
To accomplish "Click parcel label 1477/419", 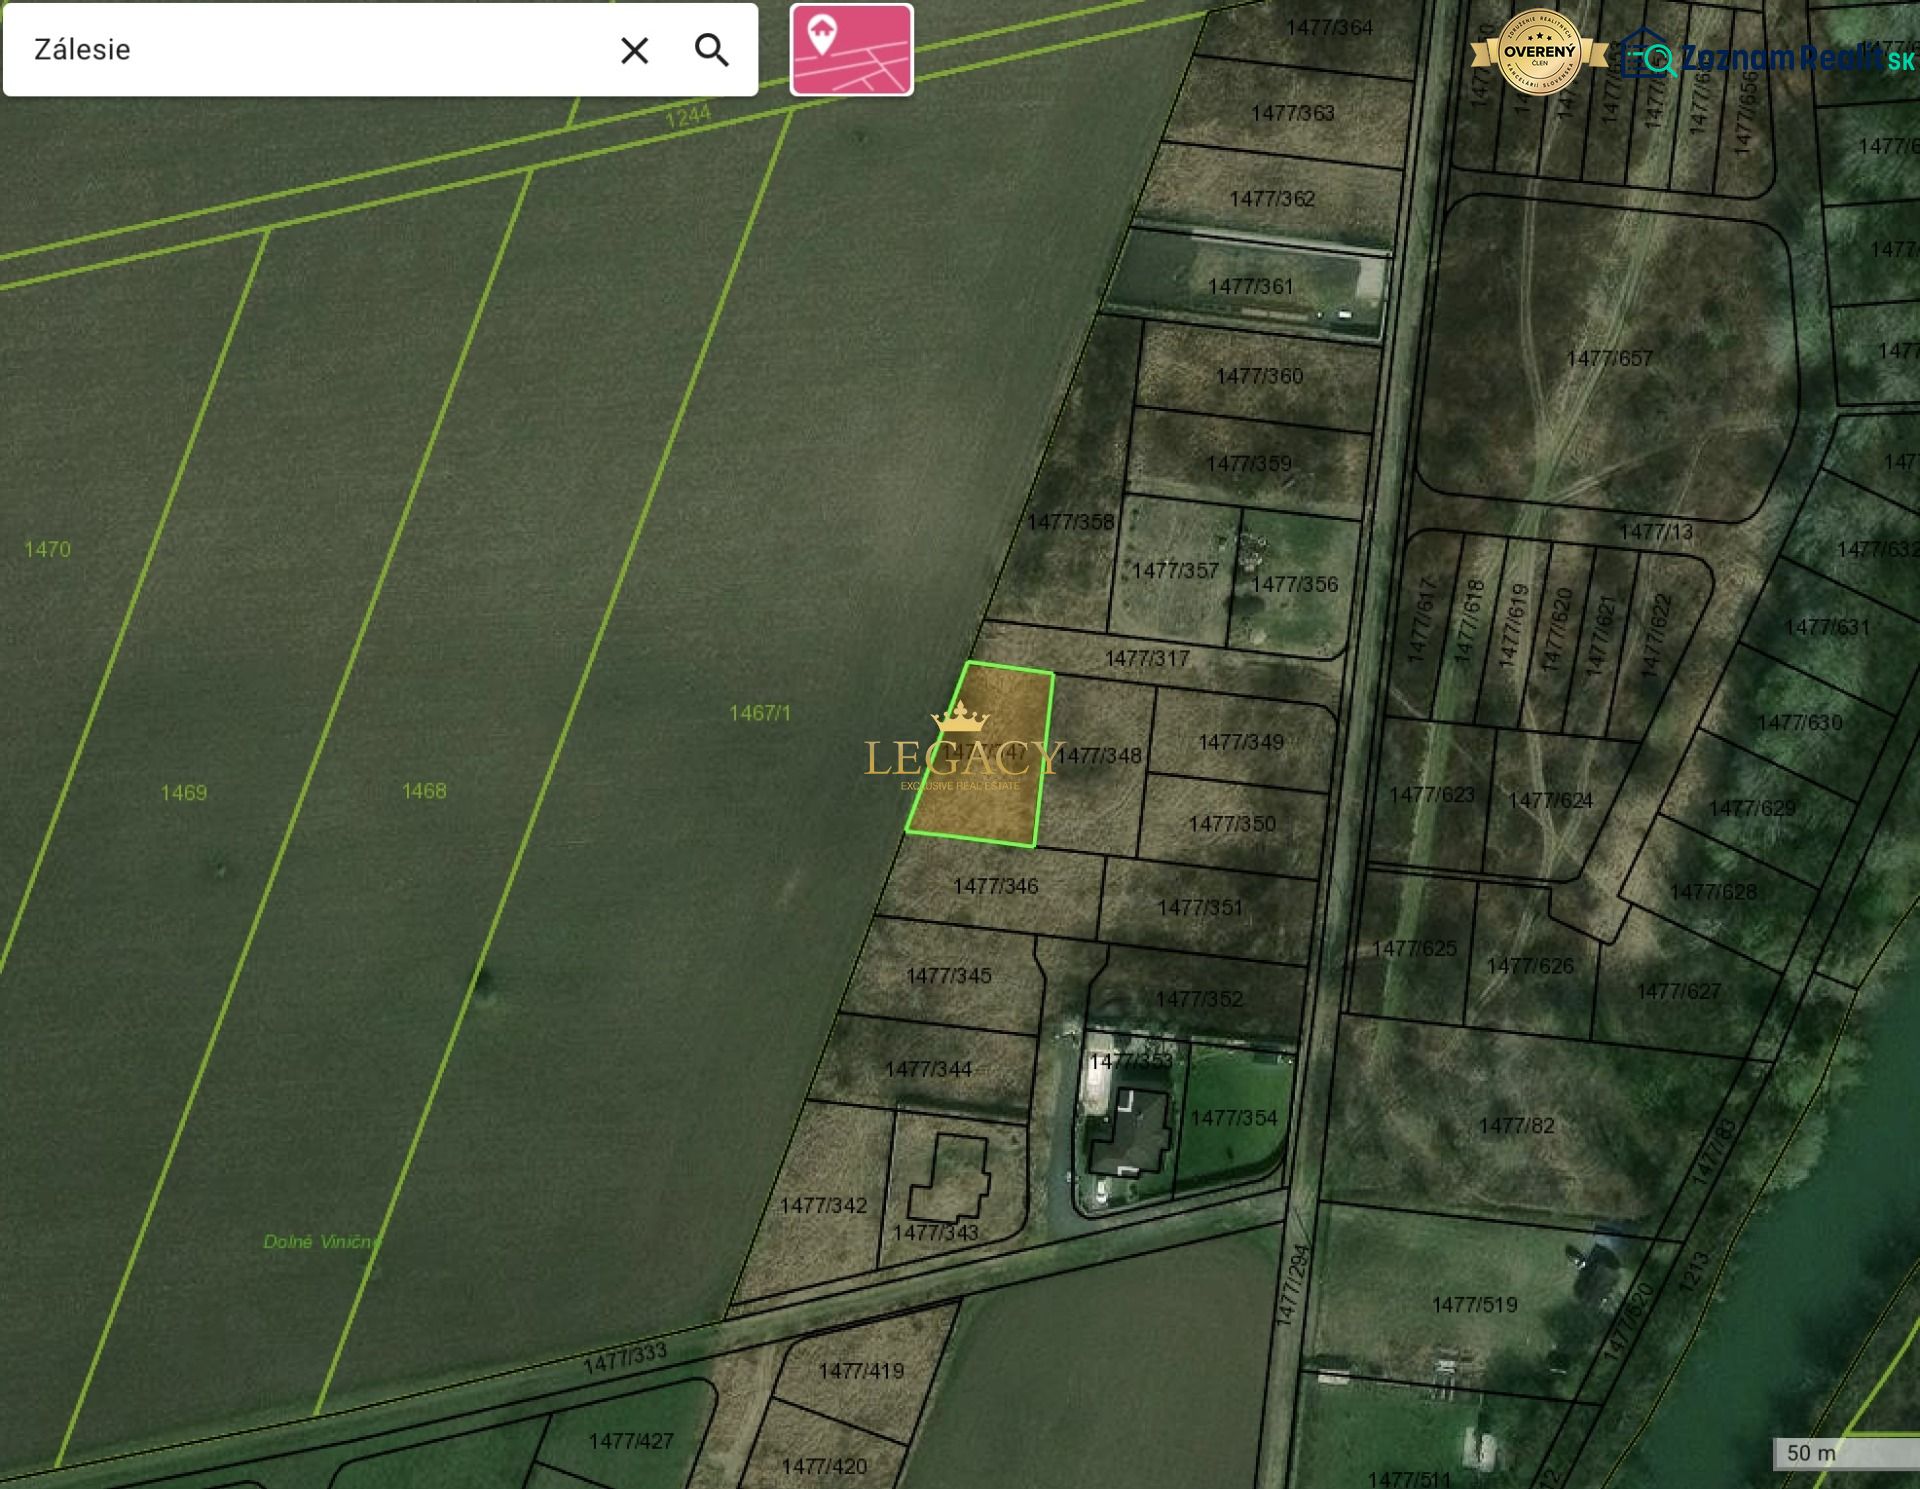I will point(861,1371).
